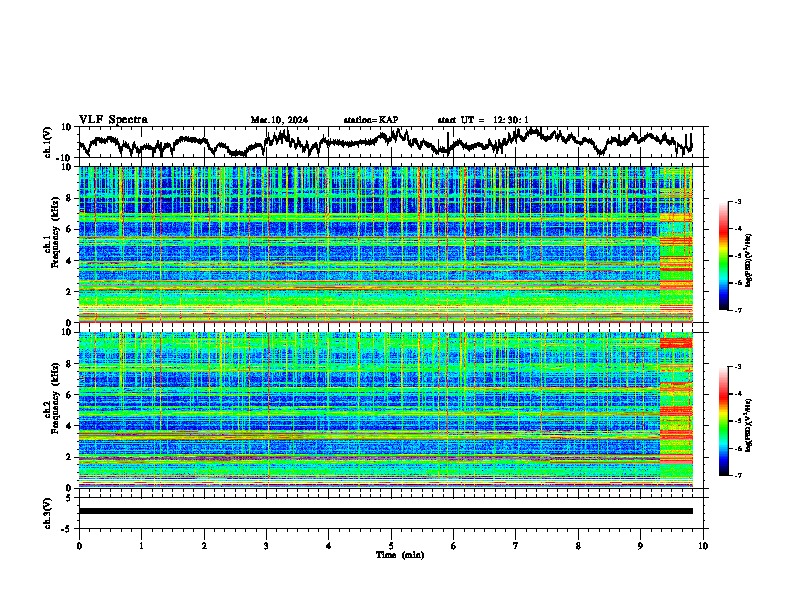The image size is (792, 612).
Task: Click time axis tick label "0"
Action: click(x=79, y=546)
